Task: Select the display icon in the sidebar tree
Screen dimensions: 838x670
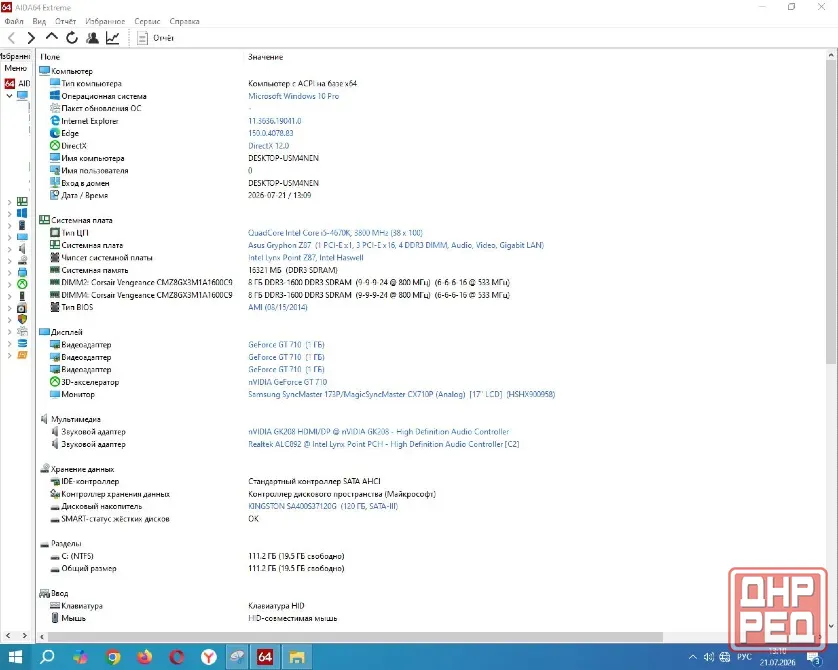Action: click(22, 237)
